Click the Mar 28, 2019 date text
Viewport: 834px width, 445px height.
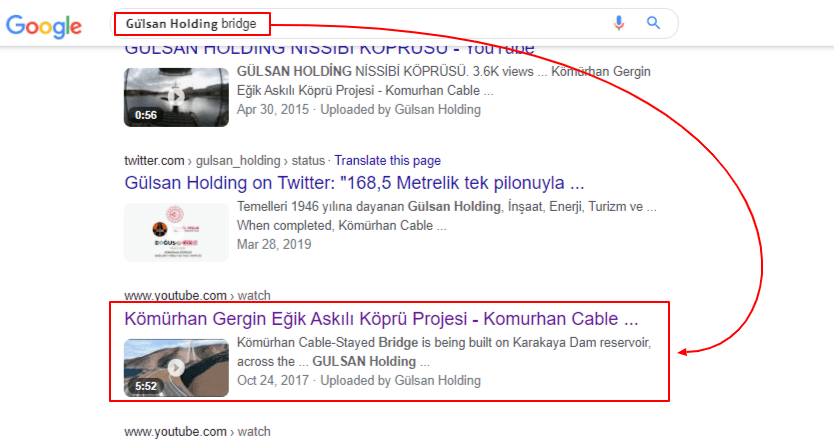(x=274, y=244)
